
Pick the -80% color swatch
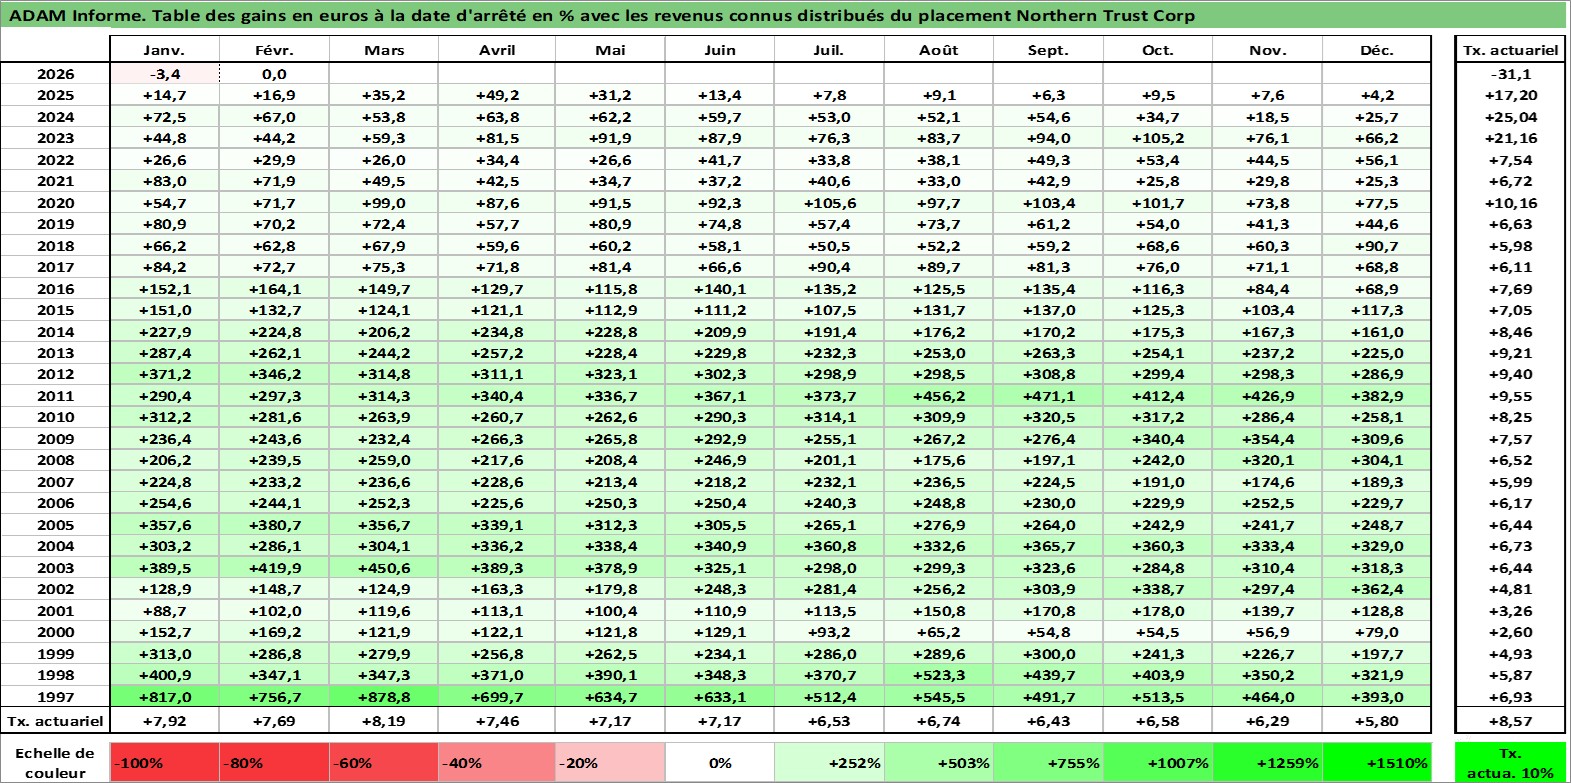tap(274, 762)
